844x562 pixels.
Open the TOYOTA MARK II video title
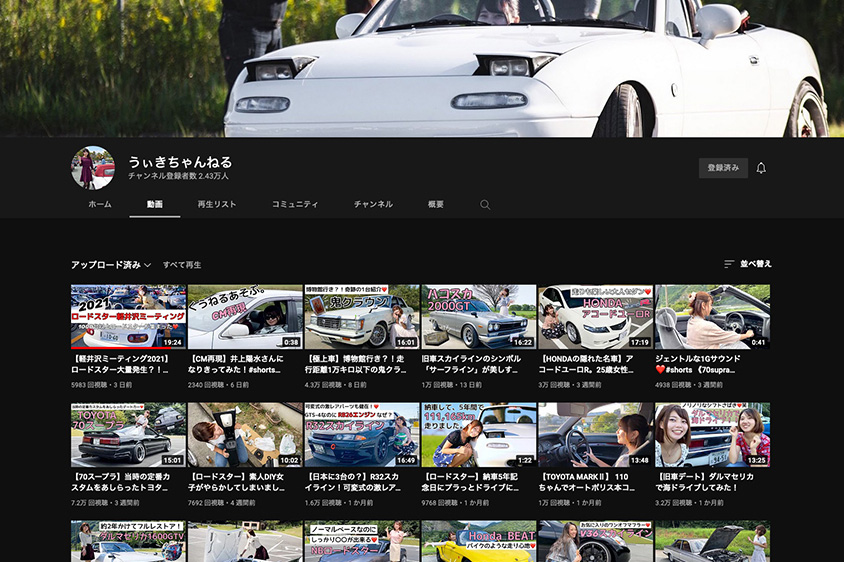point(594,480)
